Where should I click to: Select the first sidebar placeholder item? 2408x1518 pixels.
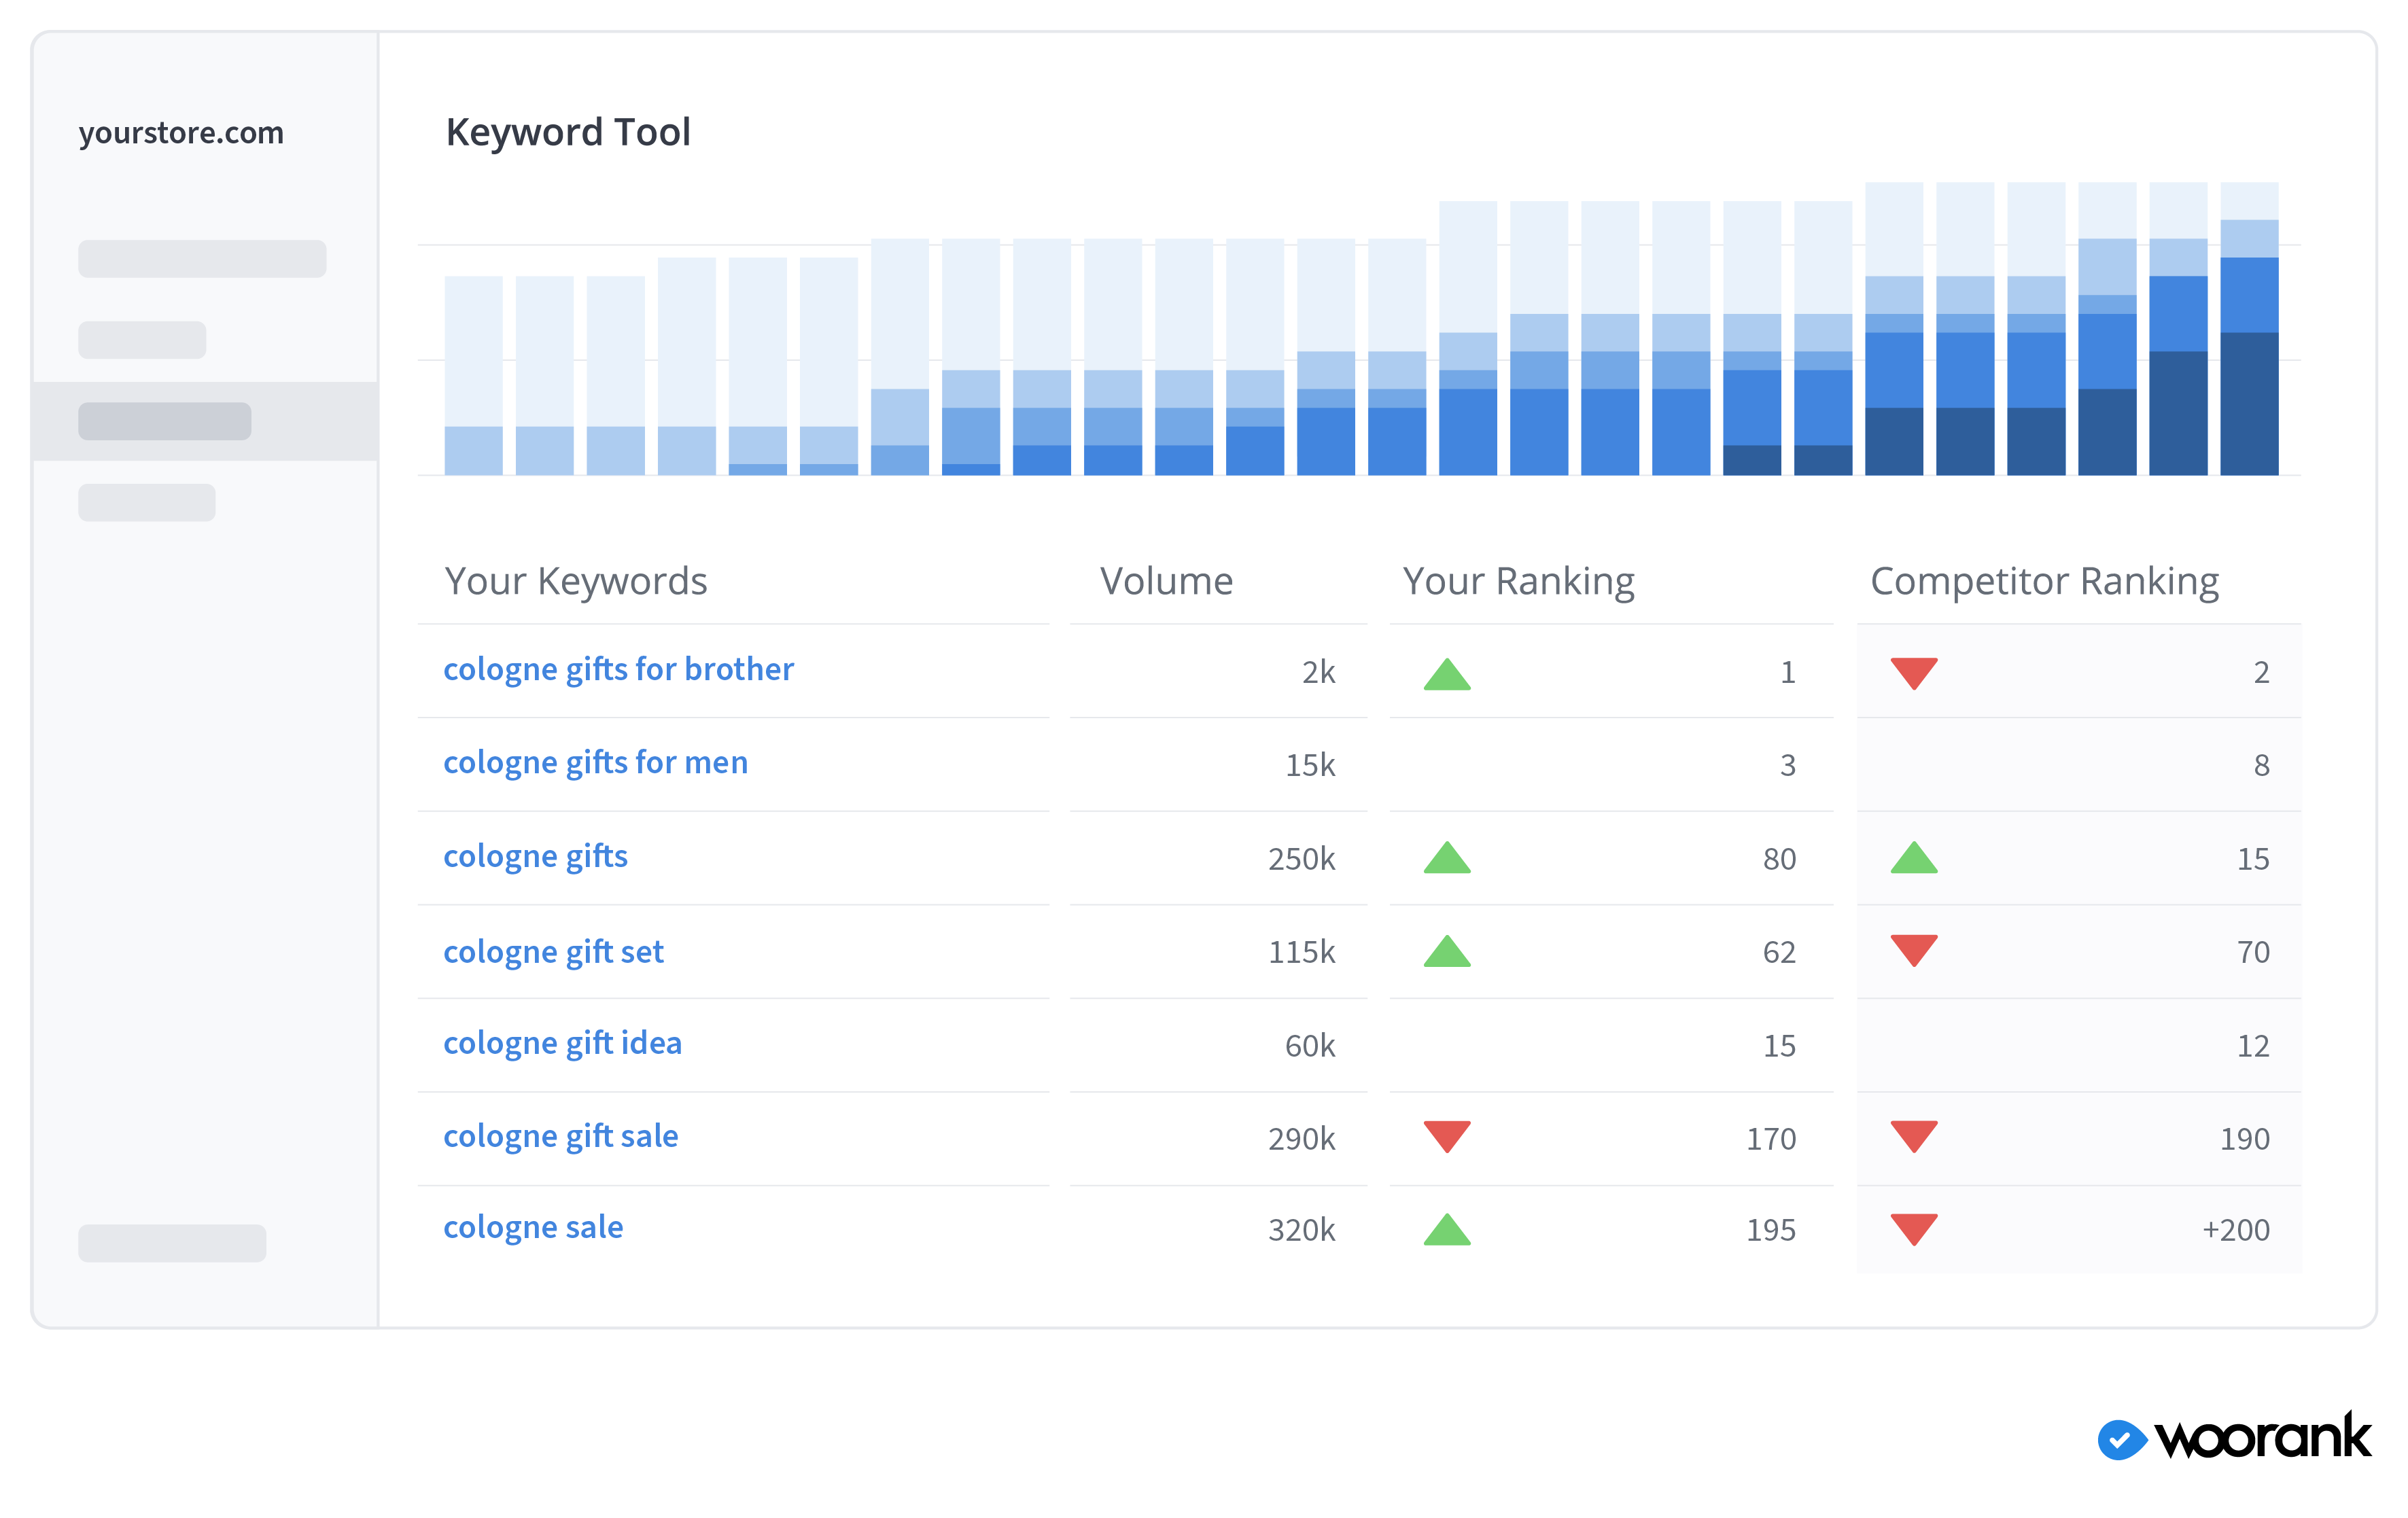[x=202, y=259]
